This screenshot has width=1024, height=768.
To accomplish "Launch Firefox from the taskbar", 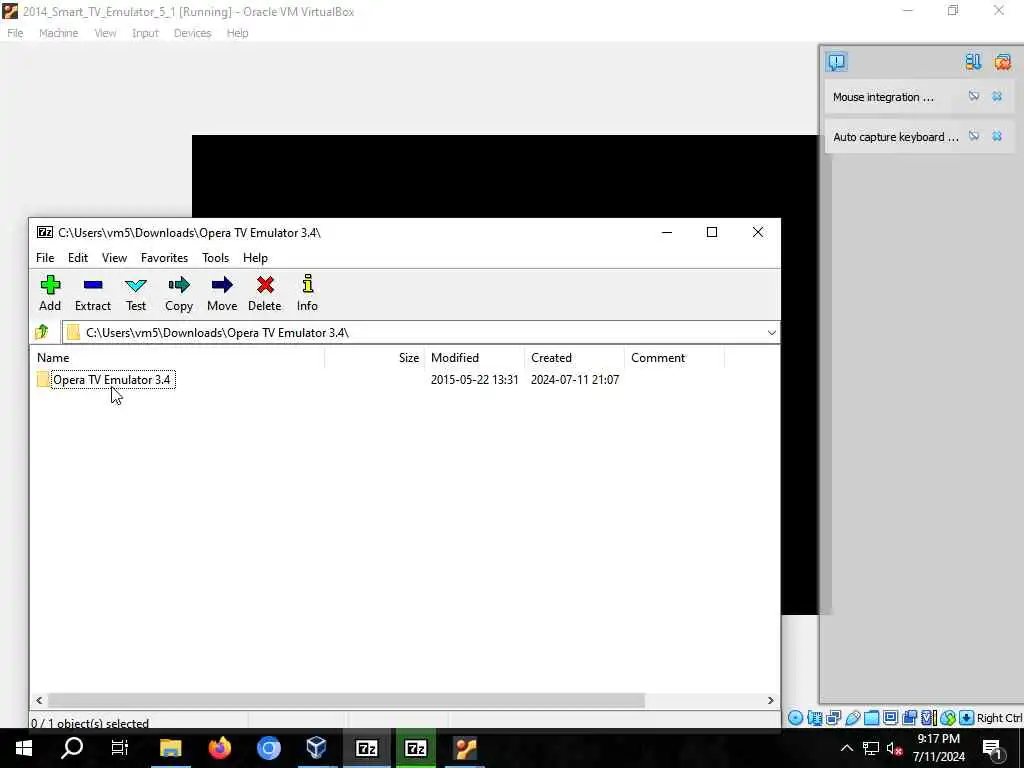I will (x=219, y=748).
